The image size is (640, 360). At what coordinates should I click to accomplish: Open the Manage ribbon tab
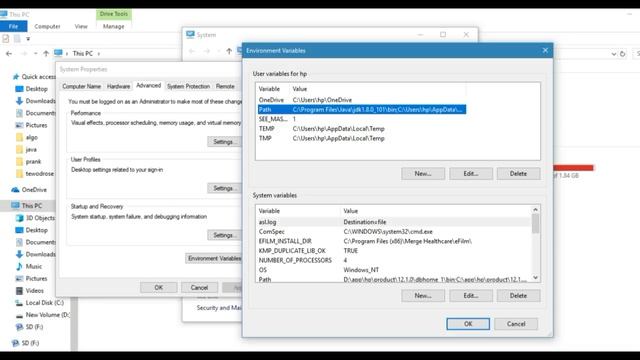coord(113,26)
